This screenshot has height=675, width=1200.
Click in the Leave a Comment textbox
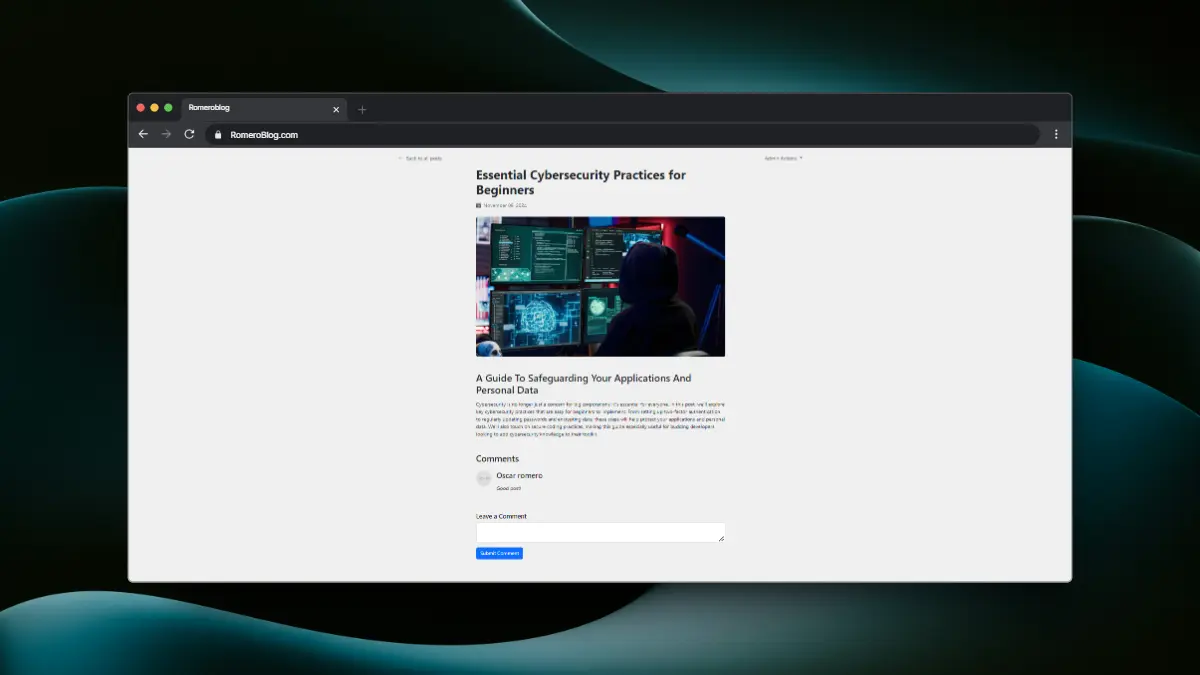coord(600,532)
